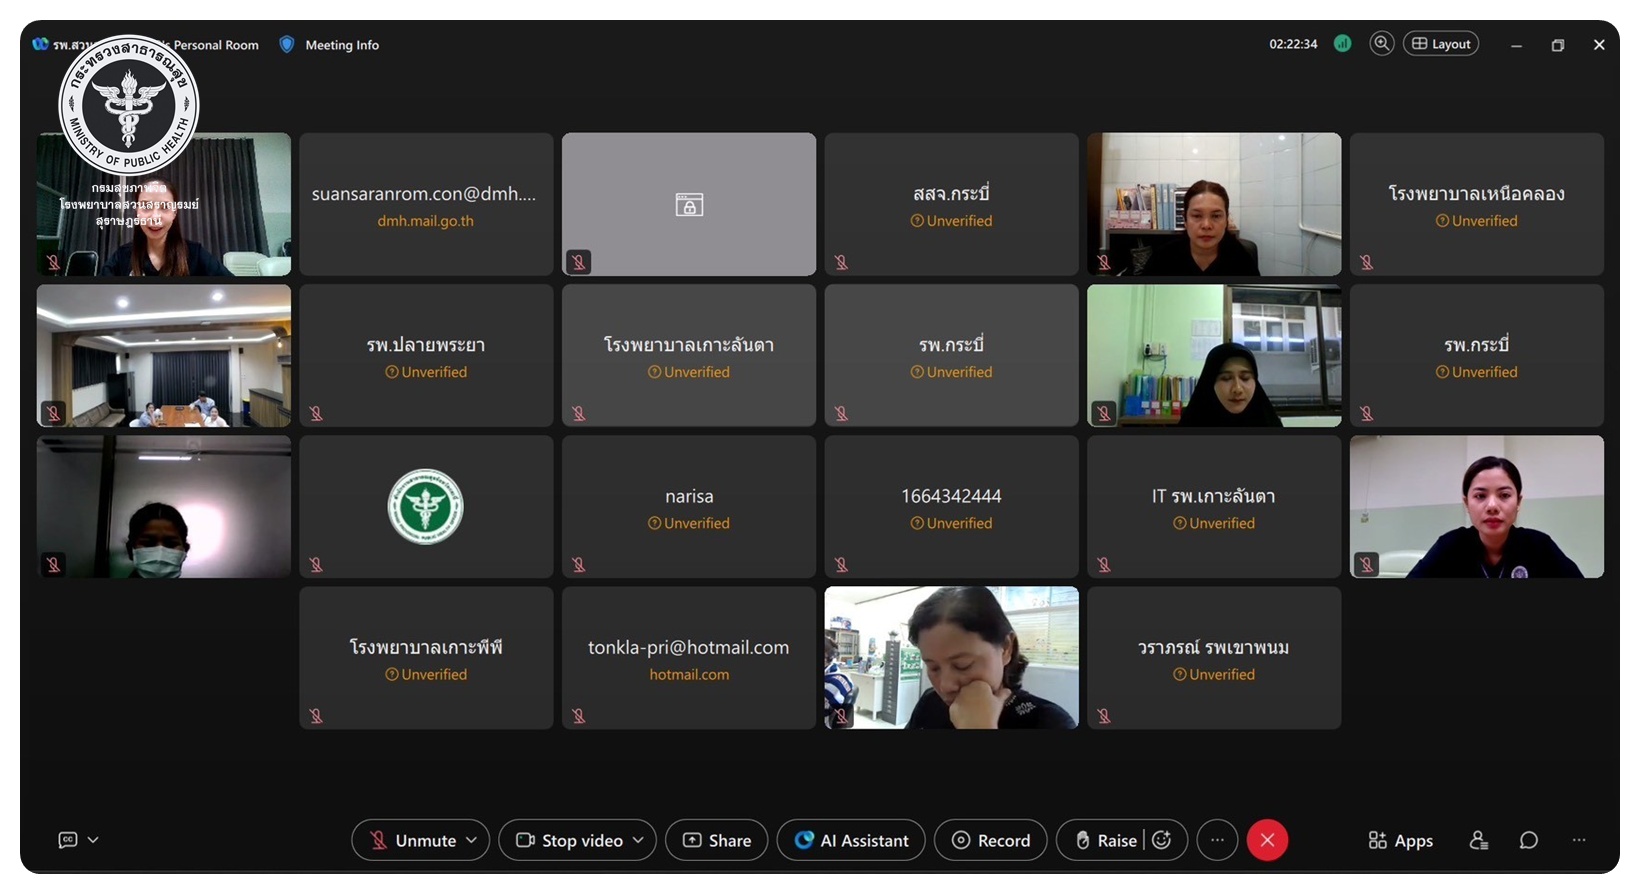Open the Participants panel icon
Screen dimensions: 1640x894
pos(1478,840)
